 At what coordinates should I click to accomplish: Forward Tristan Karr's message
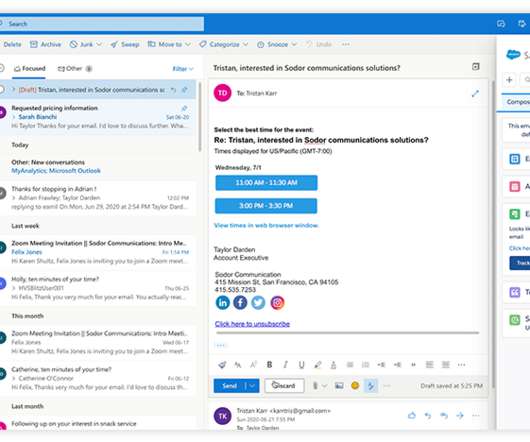(460, 415)
